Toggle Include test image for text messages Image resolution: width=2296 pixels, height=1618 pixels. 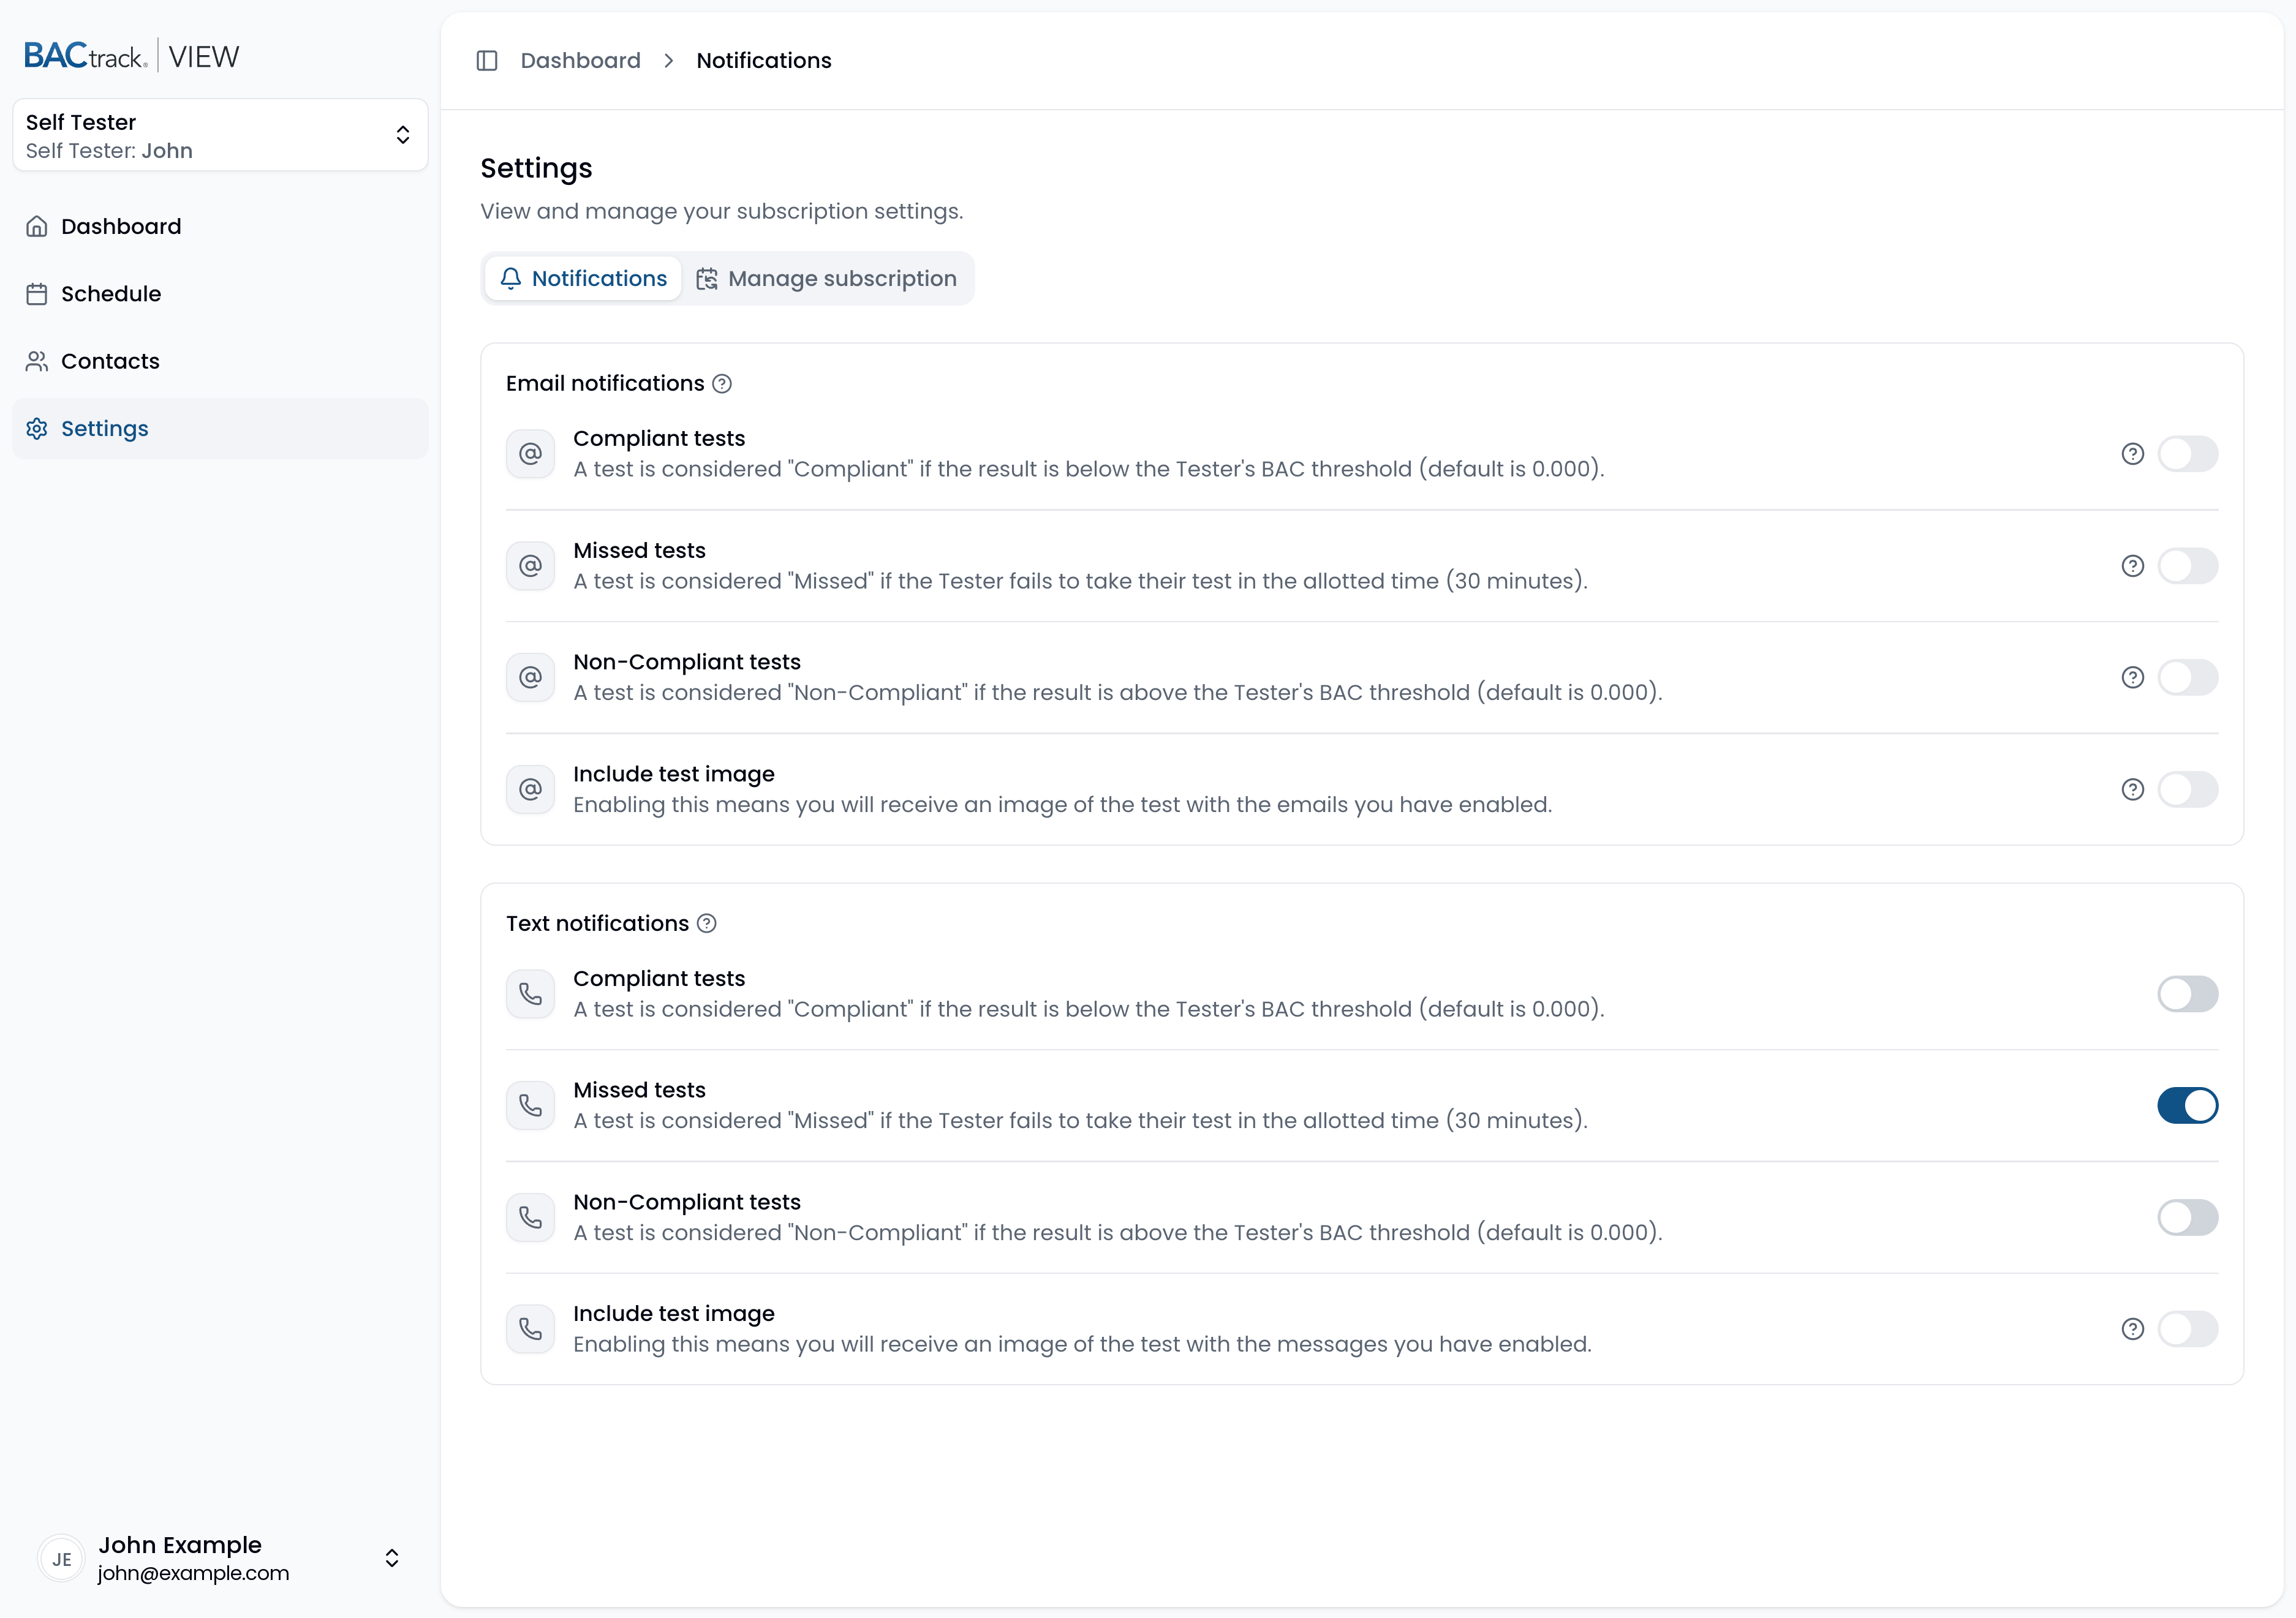pos(2188,1329)
